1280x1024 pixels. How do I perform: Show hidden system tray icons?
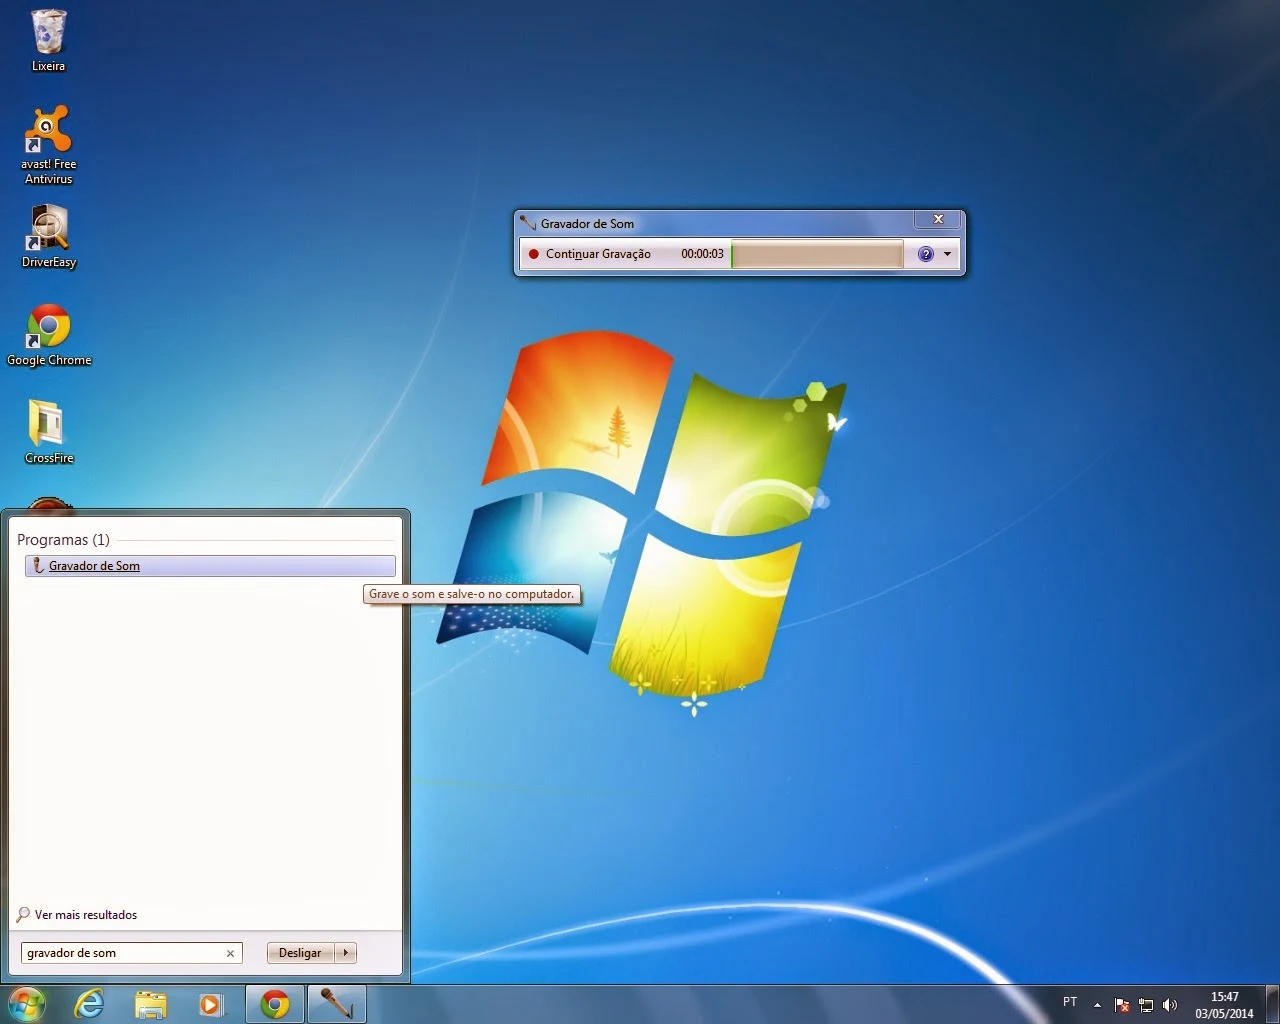click(1097, 1005)
